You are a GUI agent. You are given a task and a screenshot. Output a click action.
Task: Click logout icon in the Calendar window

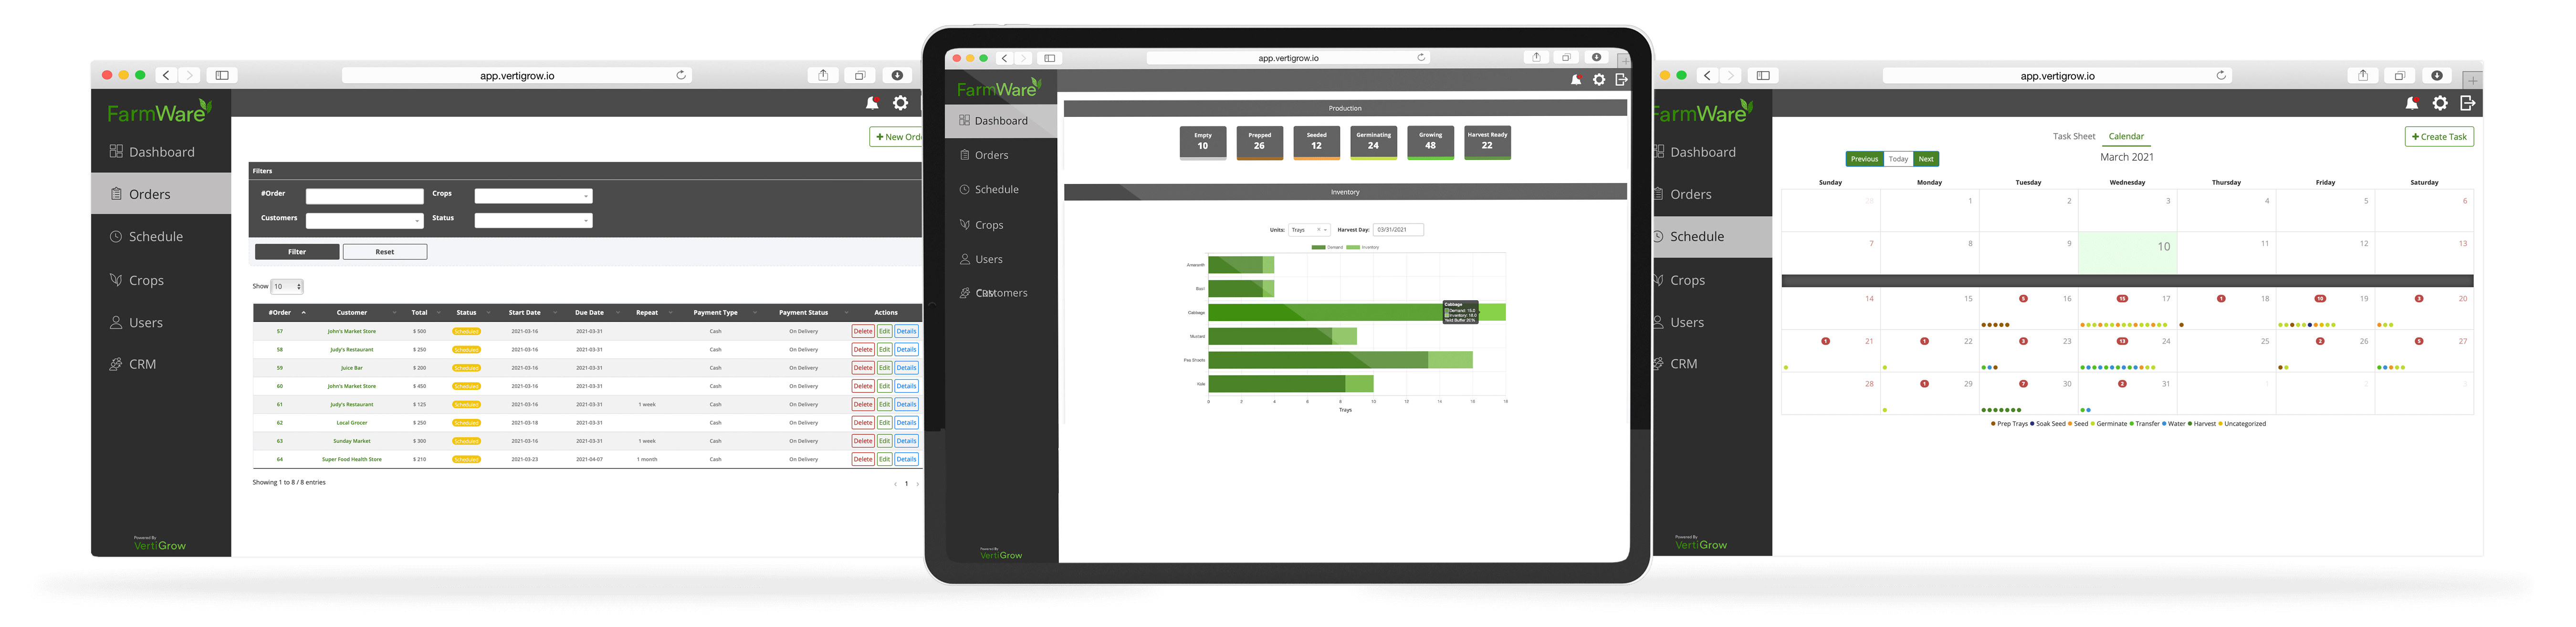coord(2468,103)
